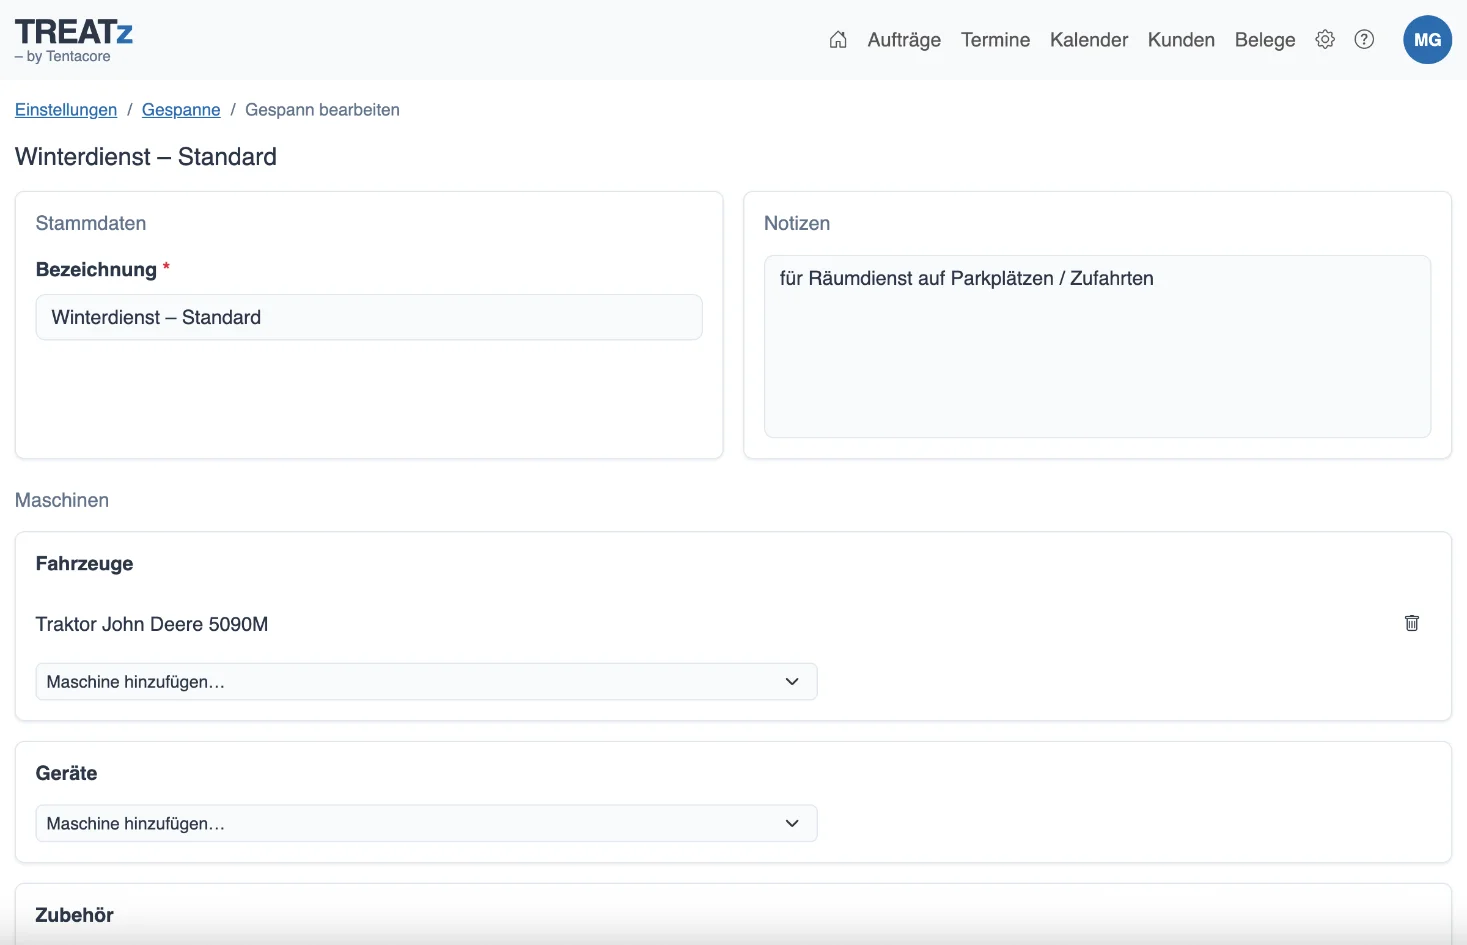Edit the Bezeichnung input field
Image resolution: width=1467 pixels, height=945 pixels.
point(369,317)
